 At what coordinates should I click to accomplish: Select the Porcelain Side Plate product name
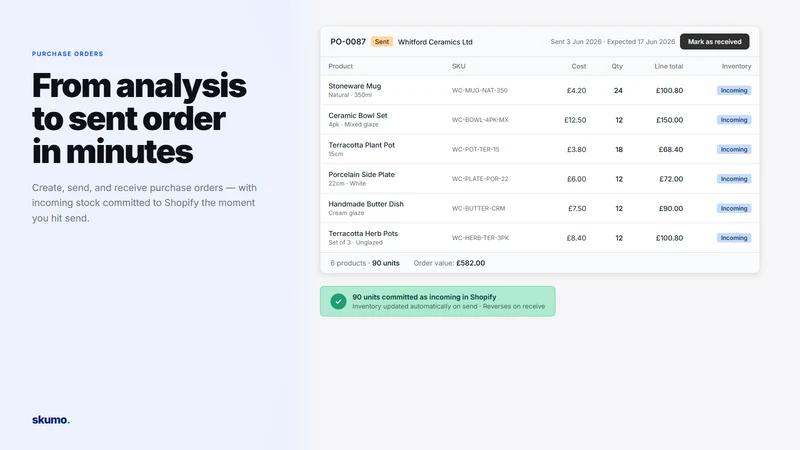pos(361,174)
